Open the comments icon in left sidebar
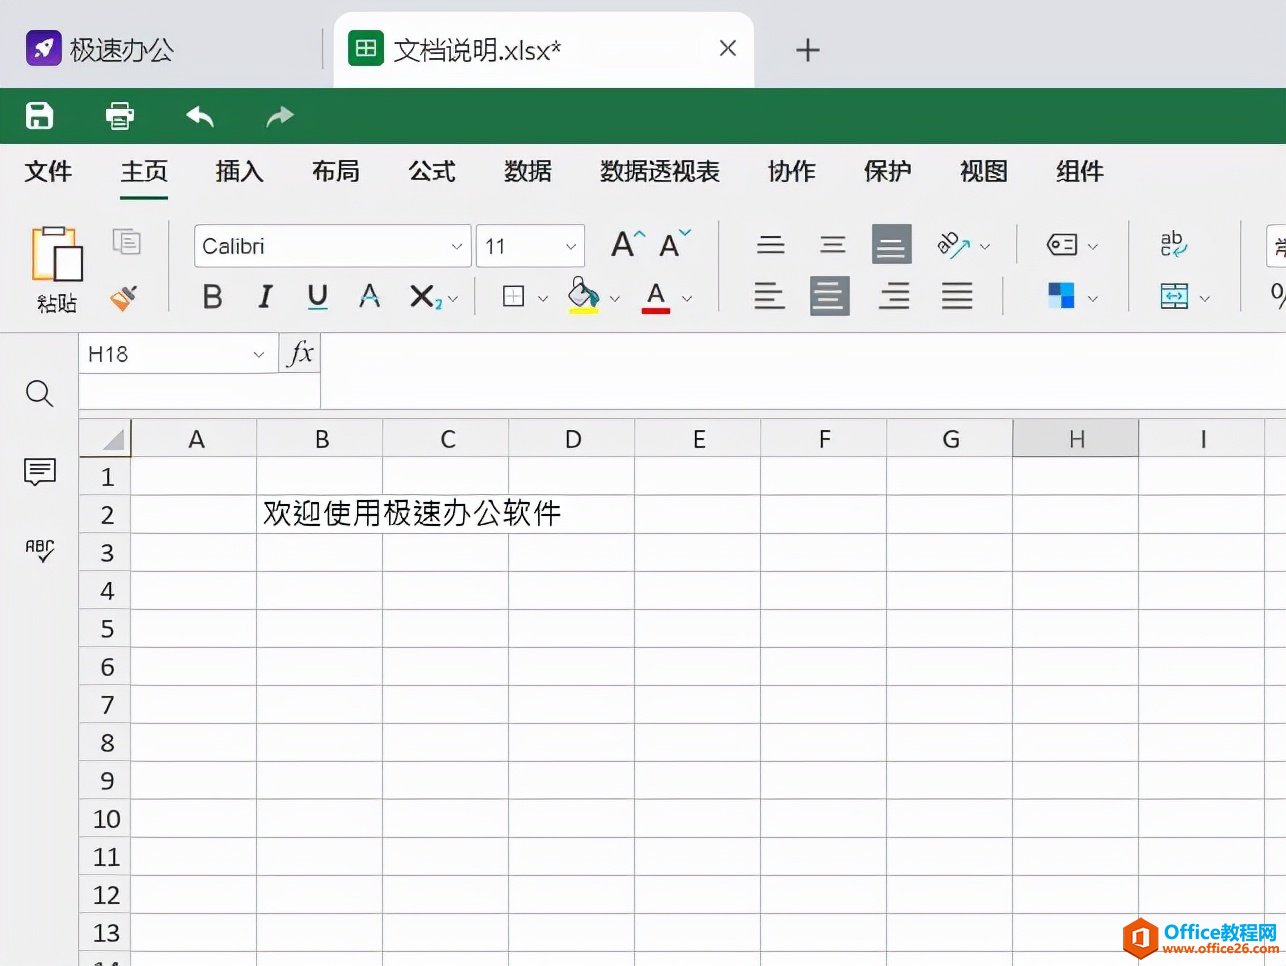This screenshot has width=1286, height=966. (x=40, y=471)
